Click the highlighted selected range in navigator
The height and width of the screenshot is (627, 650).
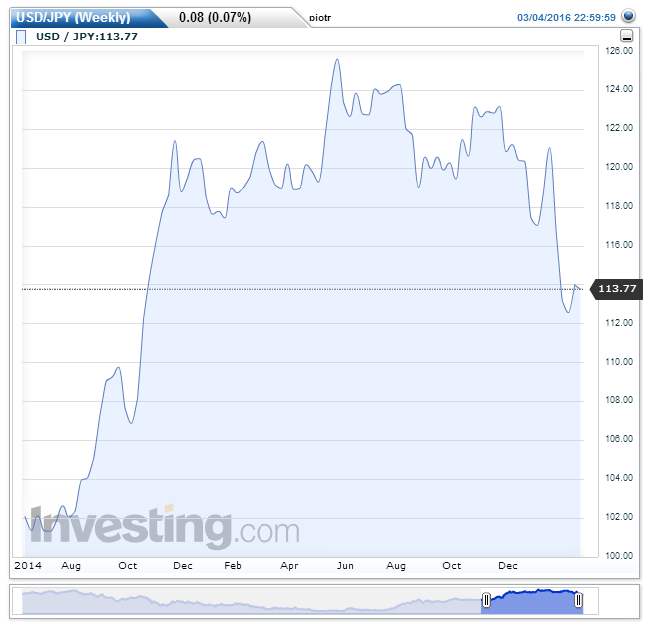(x=532, y=602)
